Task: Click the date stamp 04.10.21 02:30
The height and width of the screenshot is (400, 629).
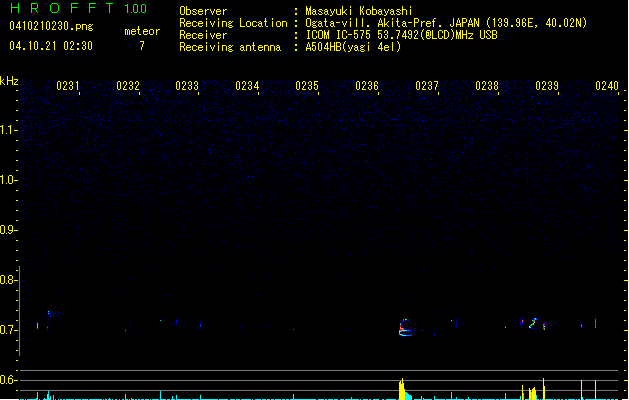Action: tap(51, 46)
